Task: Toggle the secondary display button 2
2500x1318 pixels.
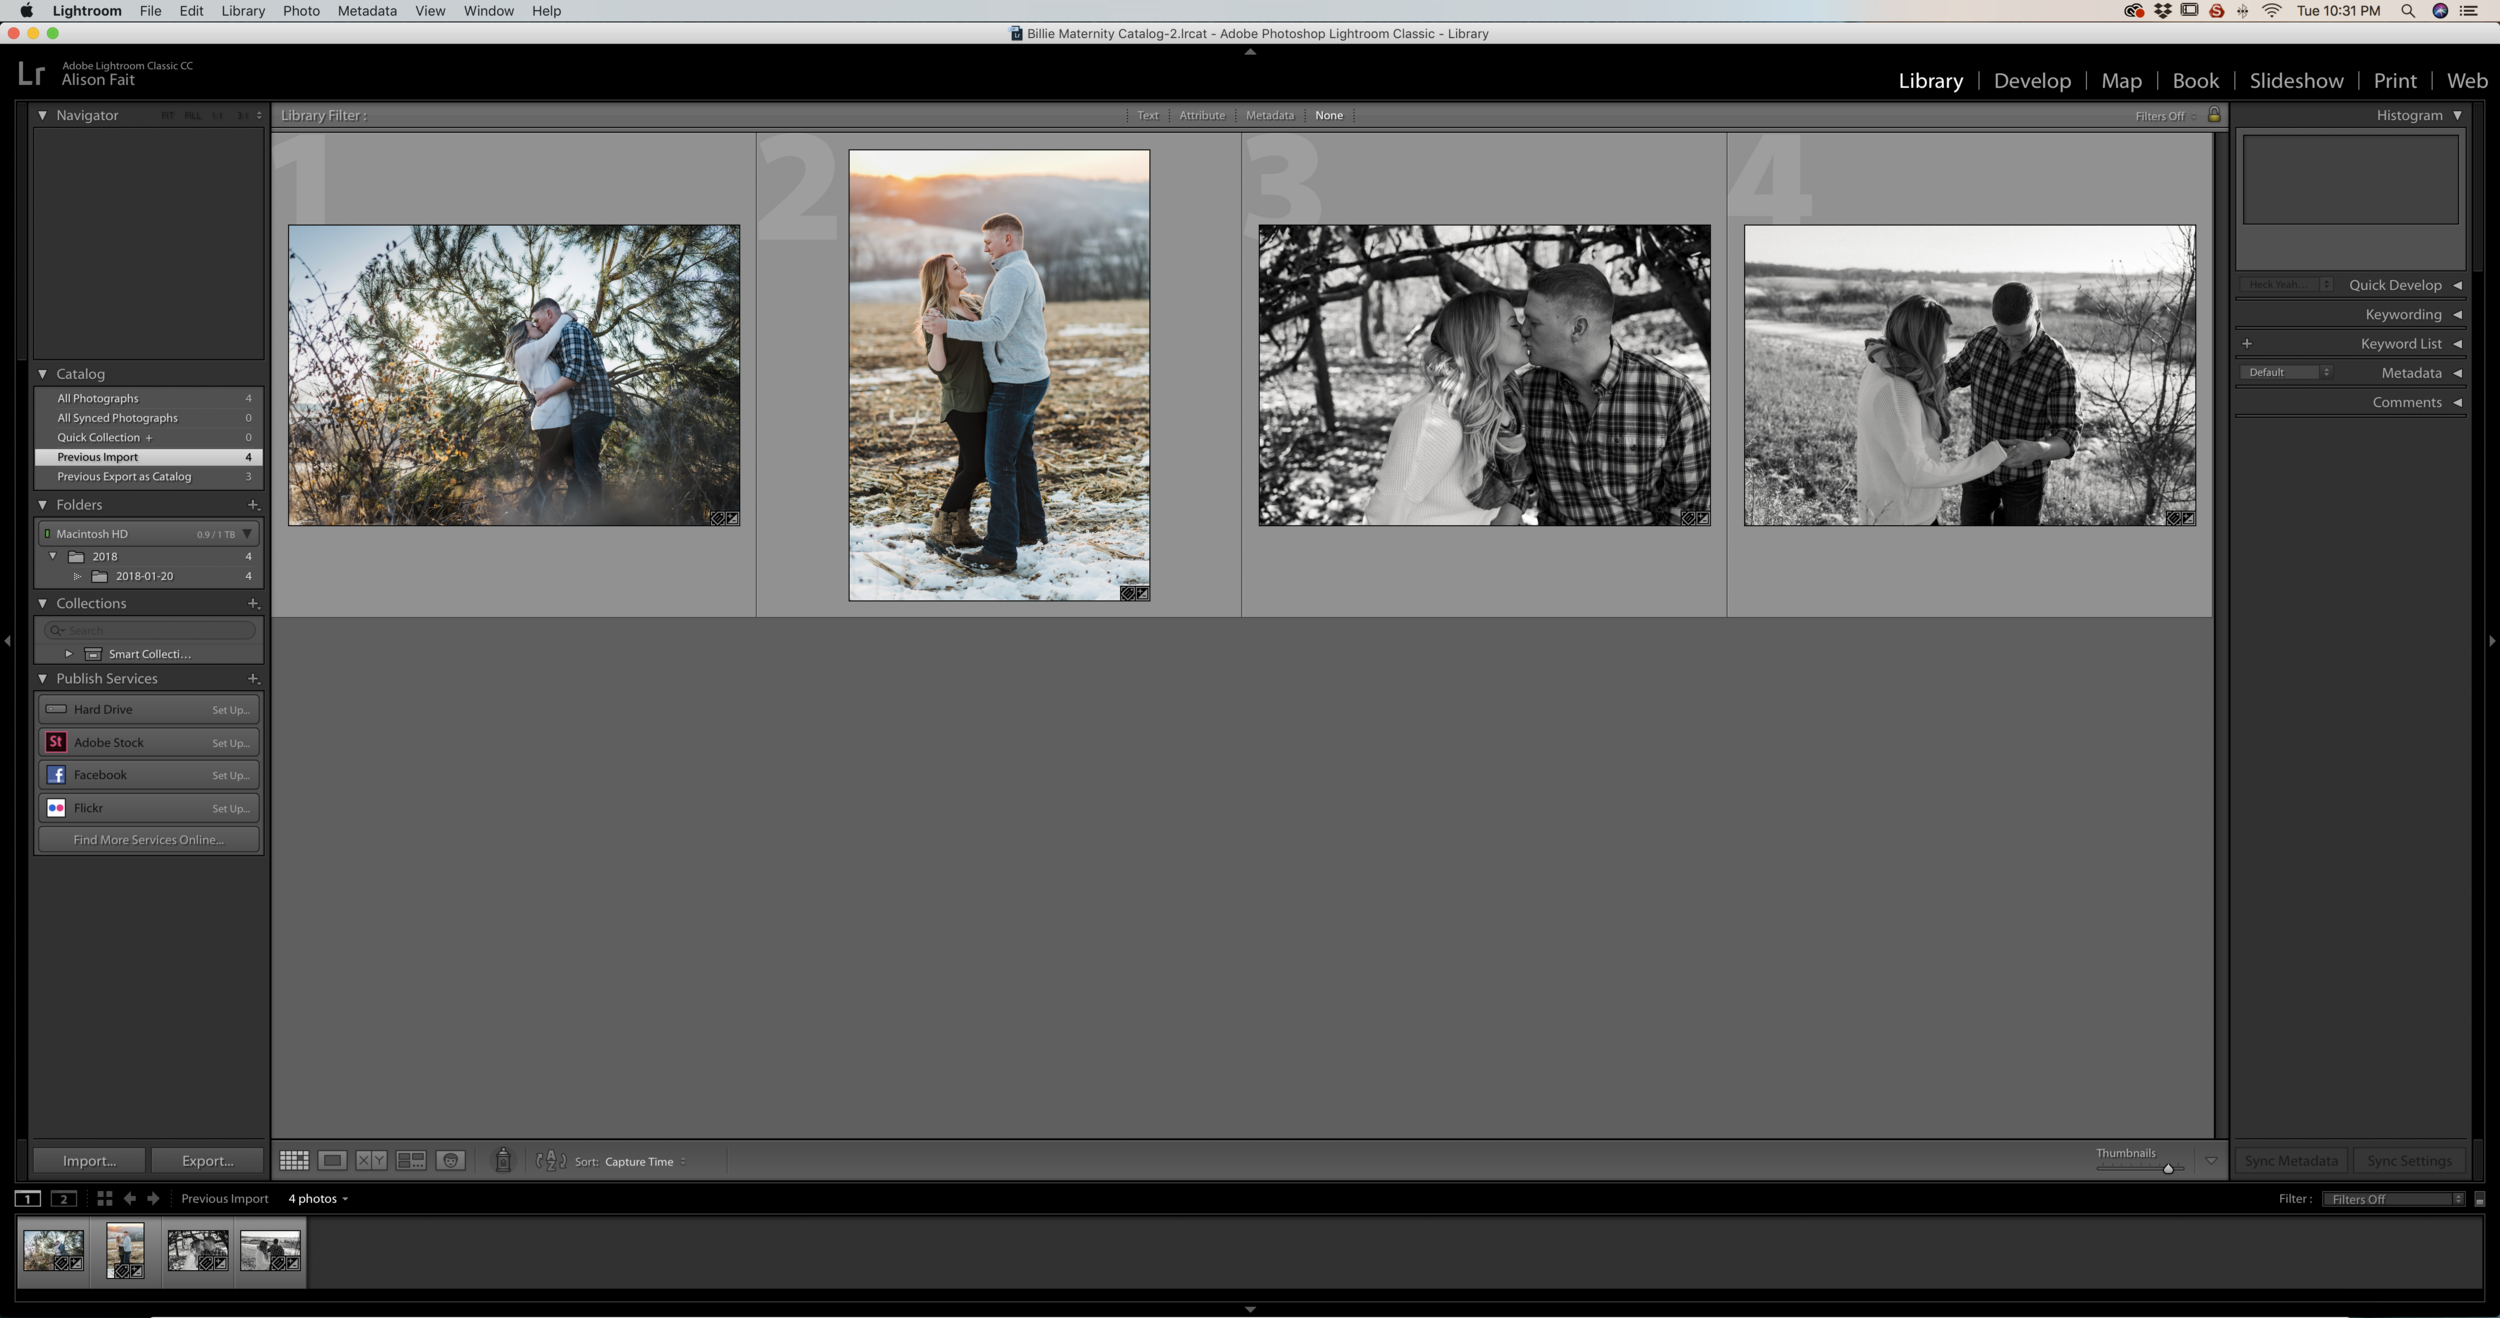Action: point(63,1198)
